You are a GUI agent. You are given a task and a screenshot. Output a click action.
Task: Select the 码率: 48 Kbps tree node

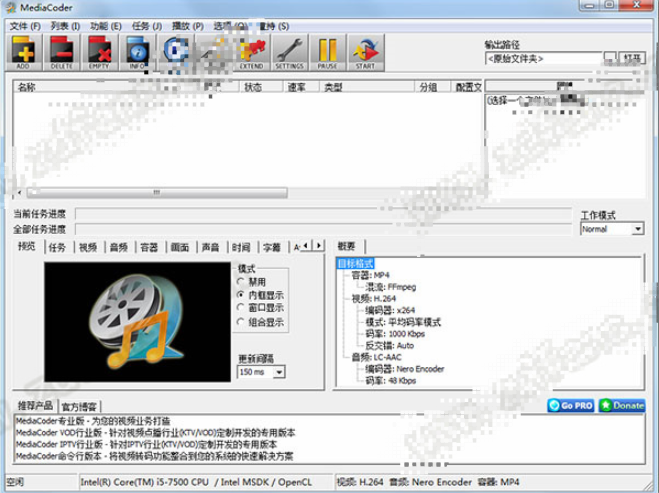point(390,381)
